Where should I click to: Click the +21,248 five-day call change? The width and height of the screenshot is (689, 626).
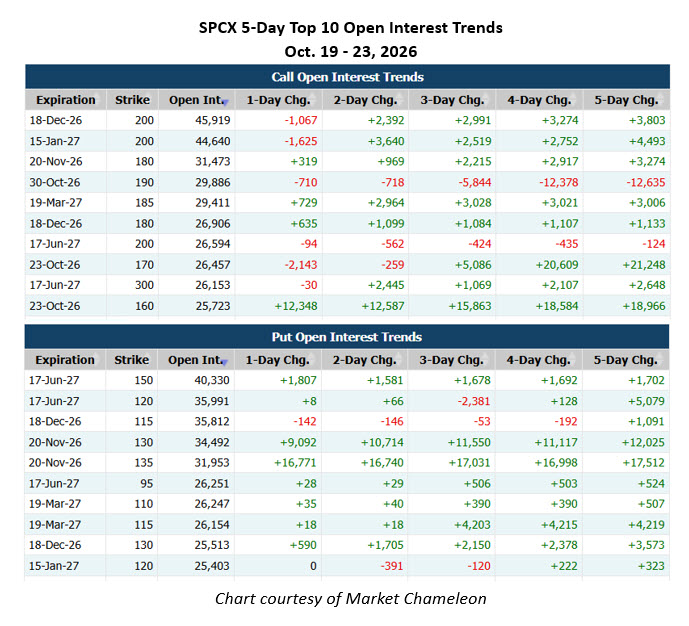click(644, 265)
